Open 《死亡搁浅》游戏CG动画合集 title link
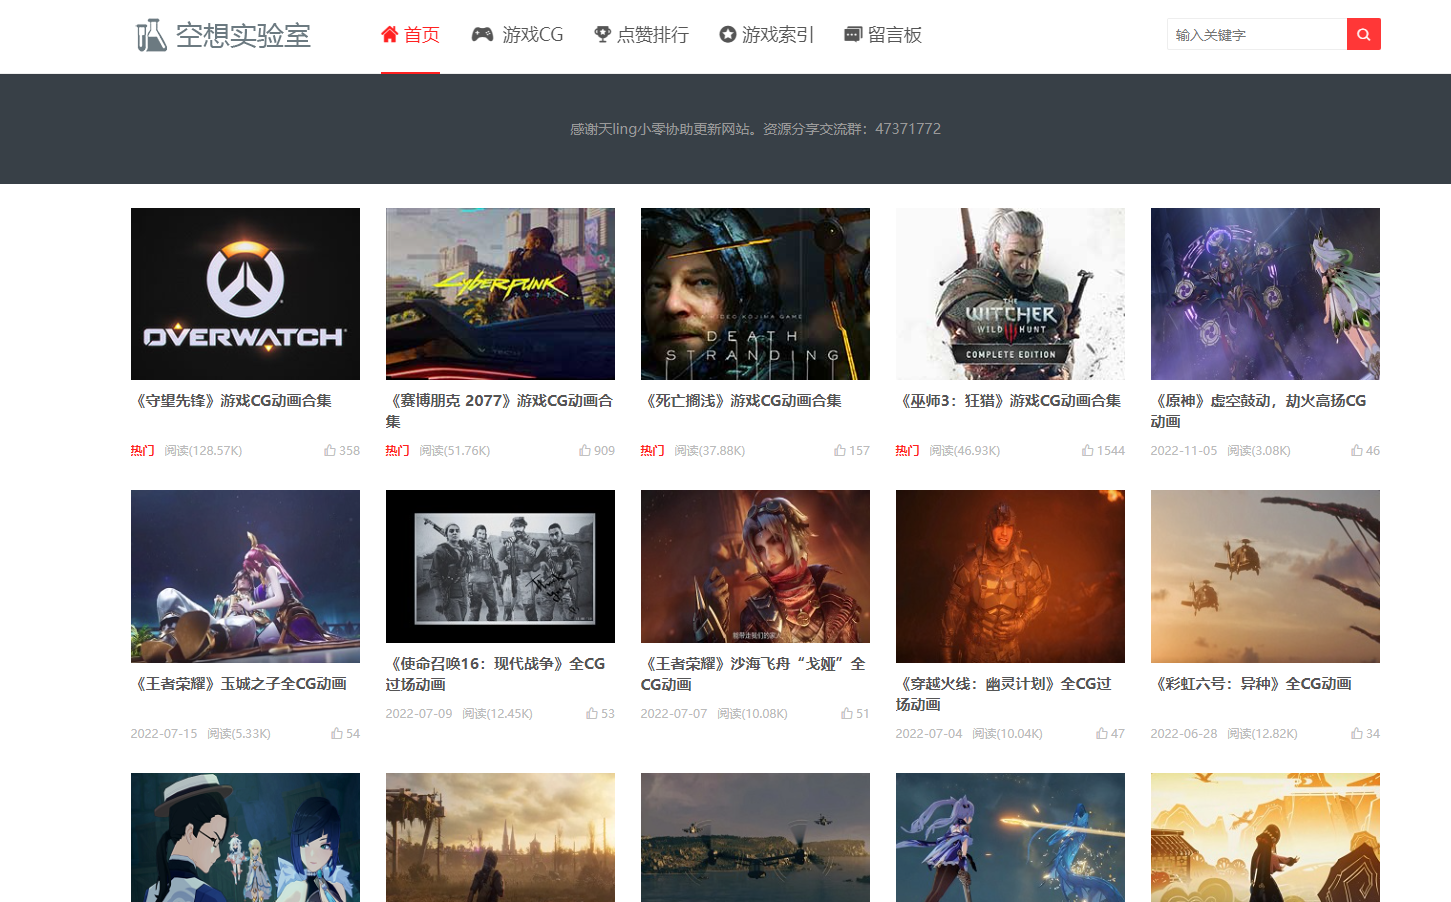1451x902 pixels. [x=742, y=401]
